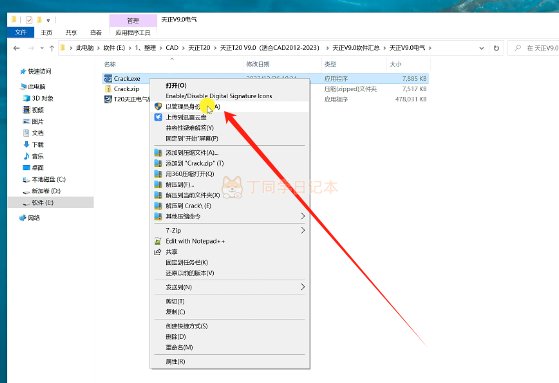Screen dimensions: 559x383
Task: Open the 音乐 folder in sidebar
Action: (x=37, y=156)
